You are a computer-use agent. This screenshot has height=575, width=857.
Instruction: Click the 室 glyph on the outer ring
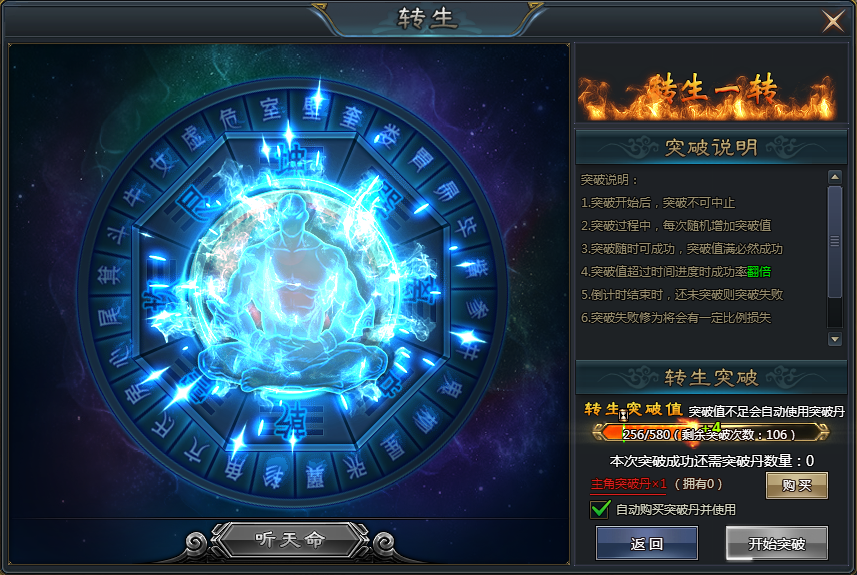pyautogui.click(x=271, y=110)
